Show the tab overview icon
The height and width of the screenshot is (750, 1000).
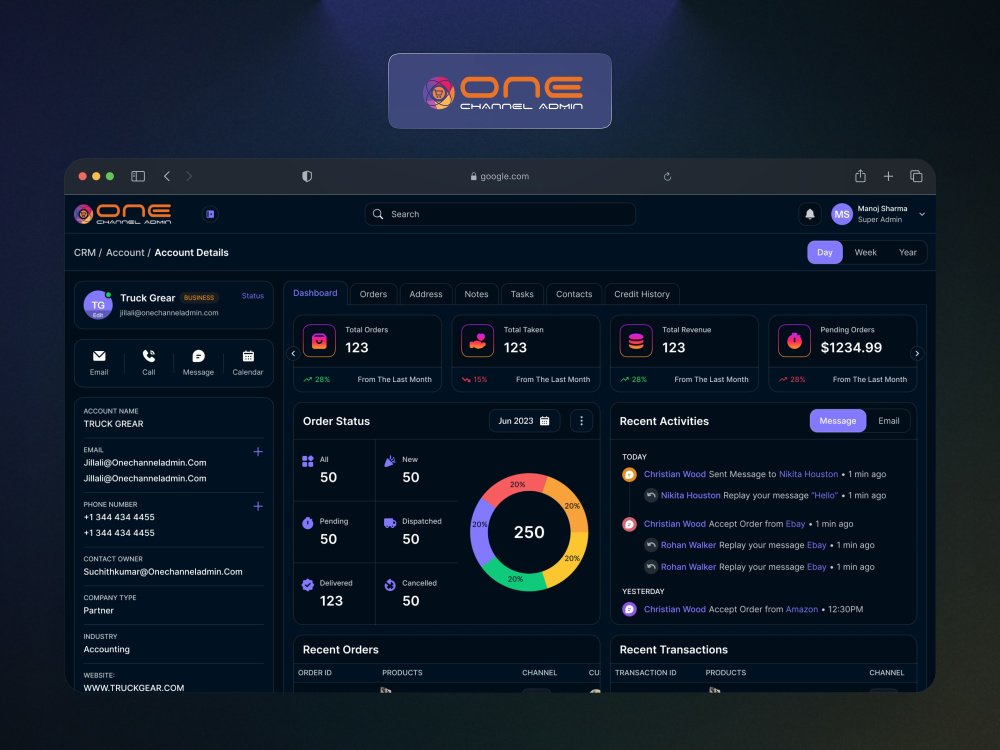pyautogui.click(x=916, y=176)
